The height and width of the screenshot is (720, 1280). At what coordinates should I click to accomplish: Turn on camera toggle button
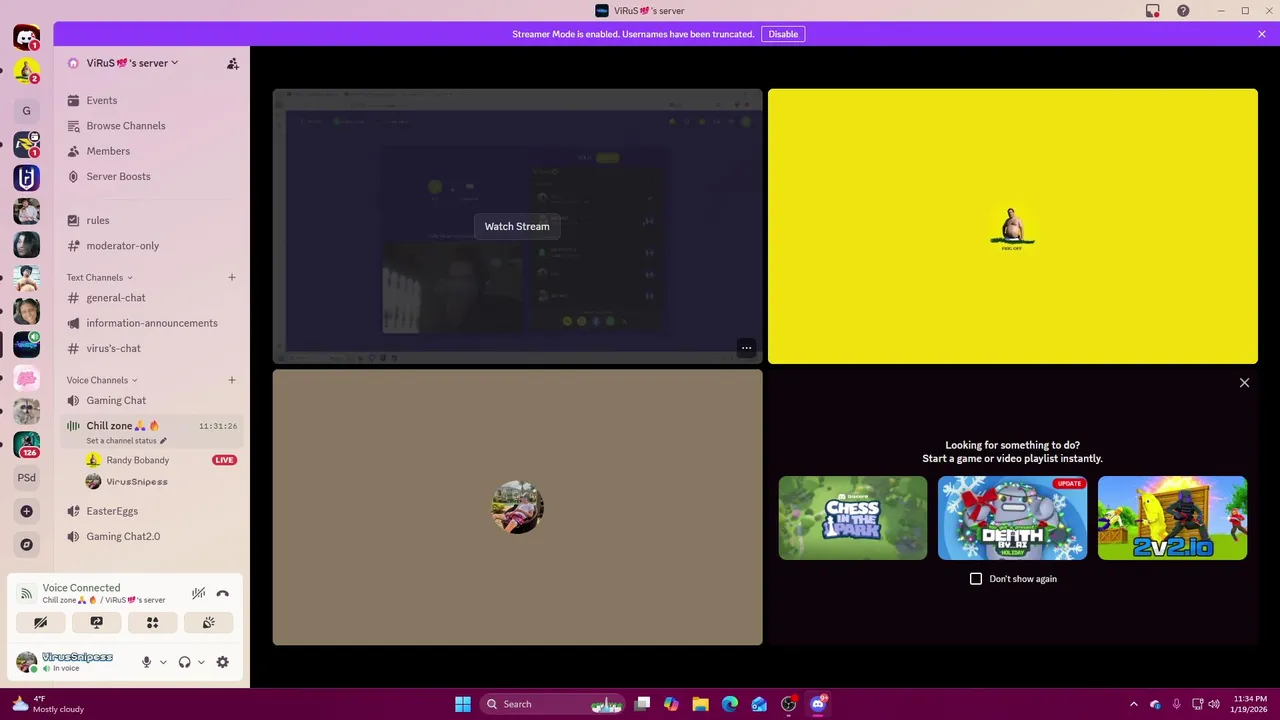pyautogui.click(x=41, y=622)
